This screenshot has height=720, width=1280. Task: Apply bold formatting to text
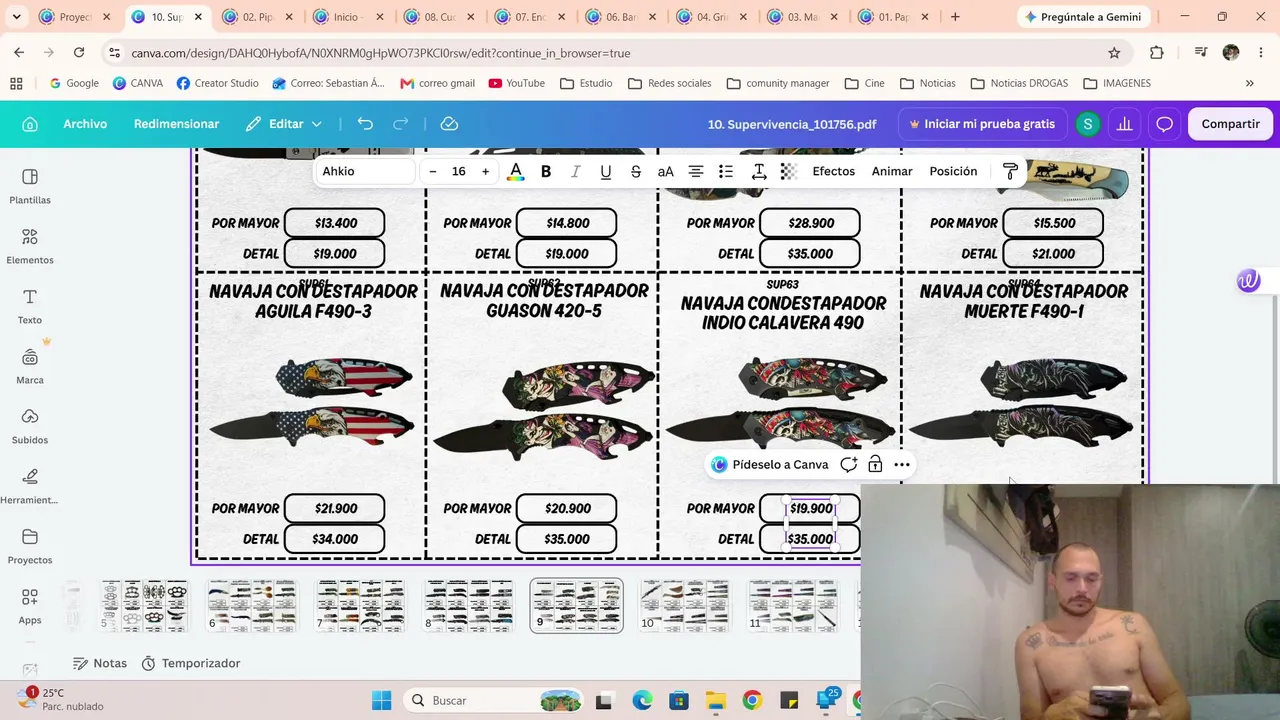tap(546, 172)
